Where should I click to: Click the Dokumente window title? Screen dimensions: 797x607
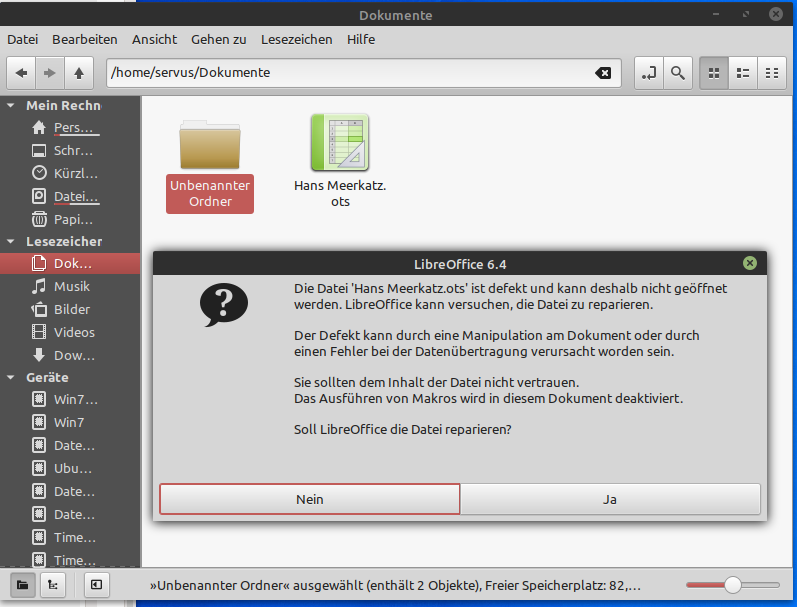tap(395, 15)
